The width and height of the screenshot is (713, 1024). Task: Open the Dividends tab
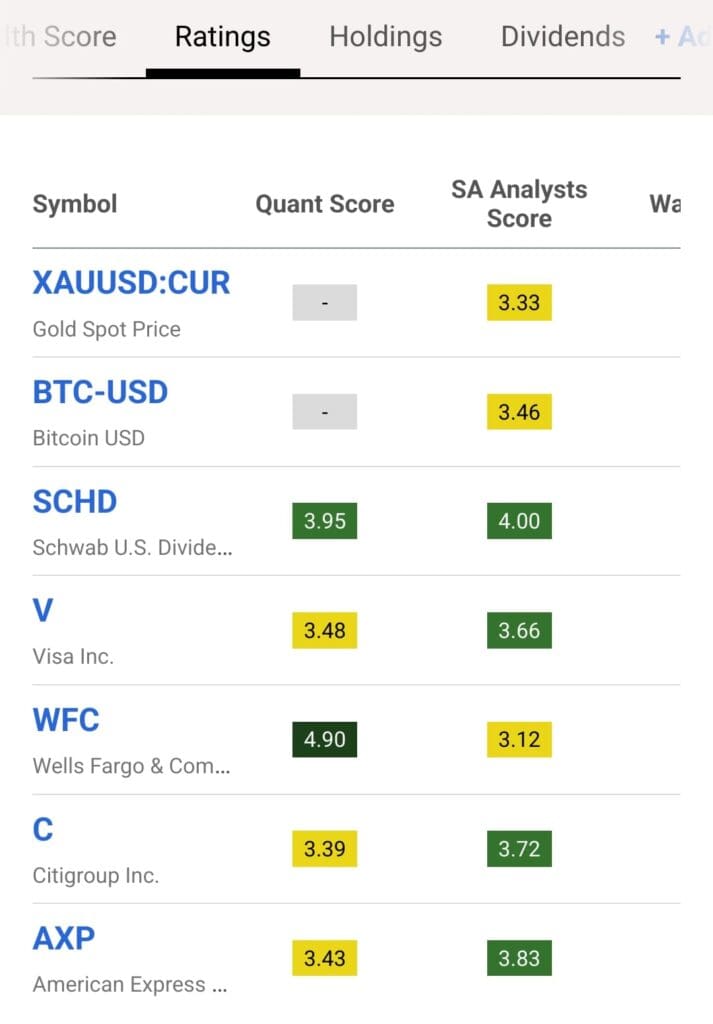562,36
